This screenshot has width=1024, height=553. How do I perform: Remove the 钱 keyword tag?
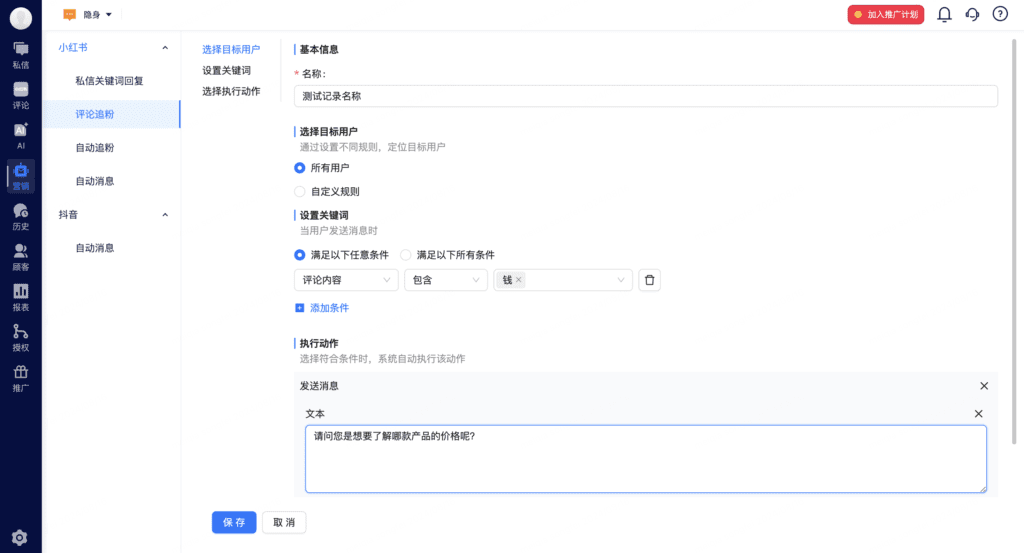pos(519,279)
